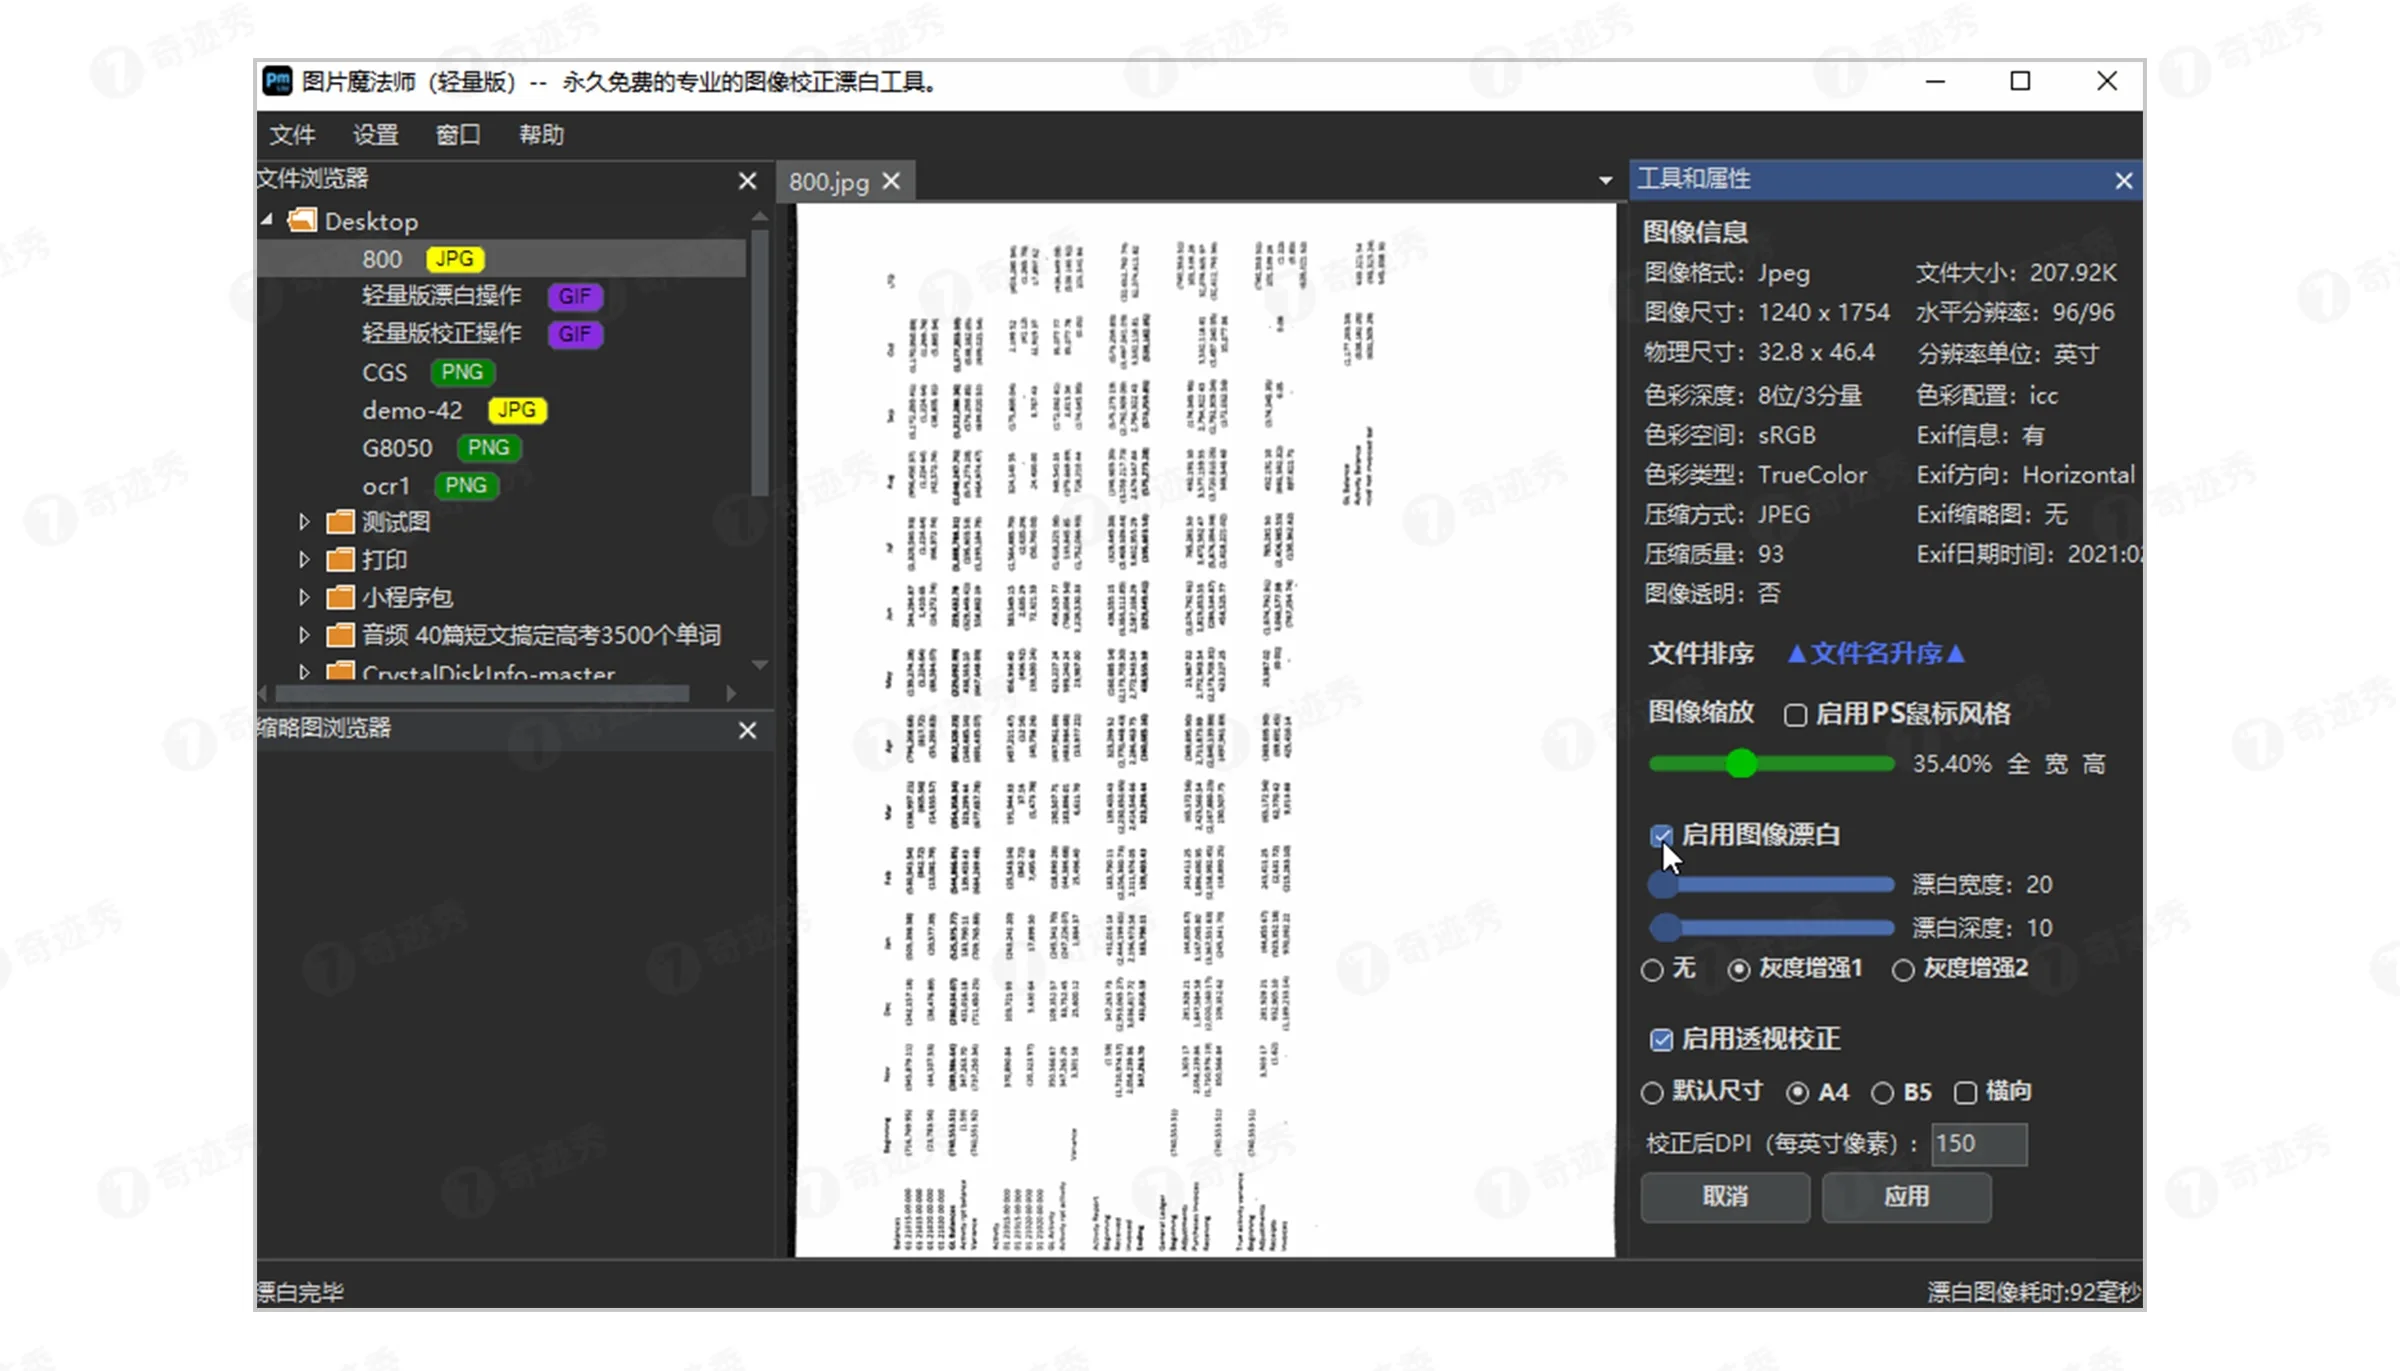Select the 灰度增强2 radio option
This screenshot has width=2400, height=1371.
click(x=1903, y=970)
